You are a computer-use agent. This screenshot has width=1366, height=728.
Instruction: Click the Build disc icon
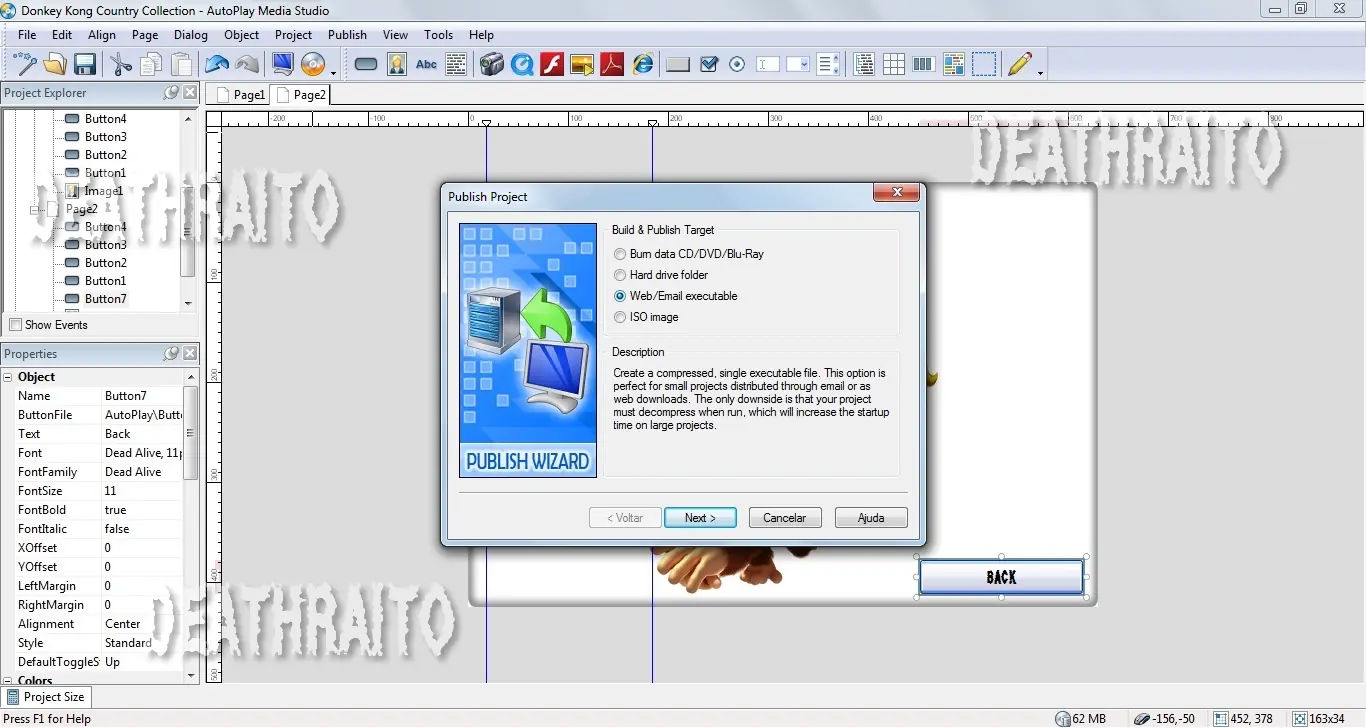pos(313,65)
